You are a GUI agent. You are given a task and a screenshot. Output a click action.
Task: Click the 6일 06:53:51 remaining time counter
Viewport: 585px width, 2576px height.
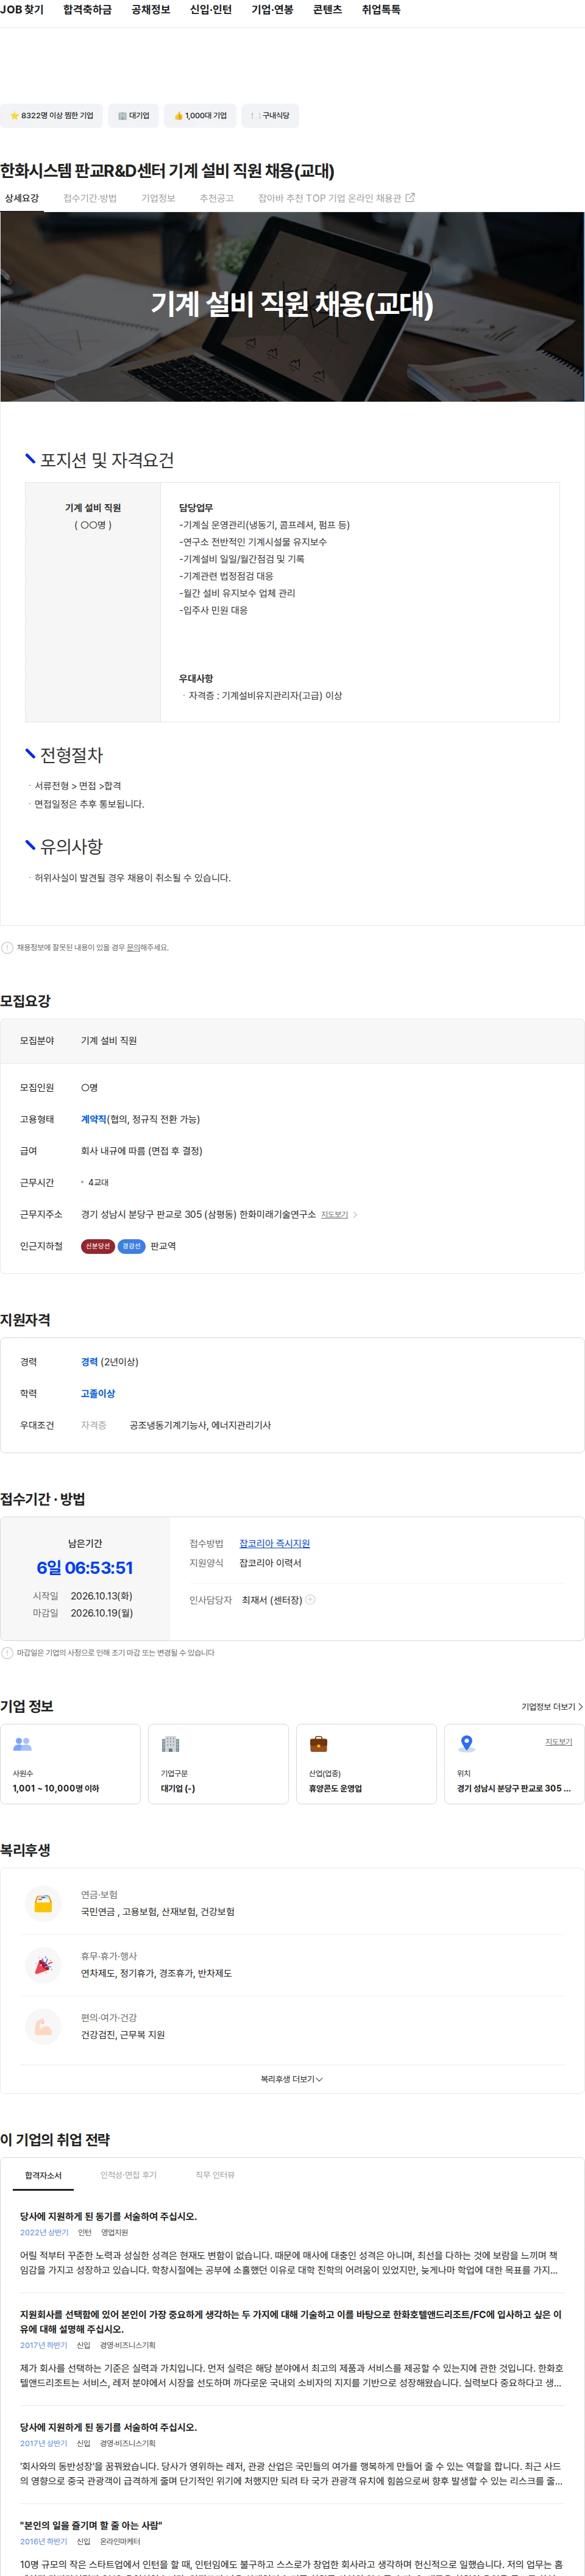[85, 1568]
